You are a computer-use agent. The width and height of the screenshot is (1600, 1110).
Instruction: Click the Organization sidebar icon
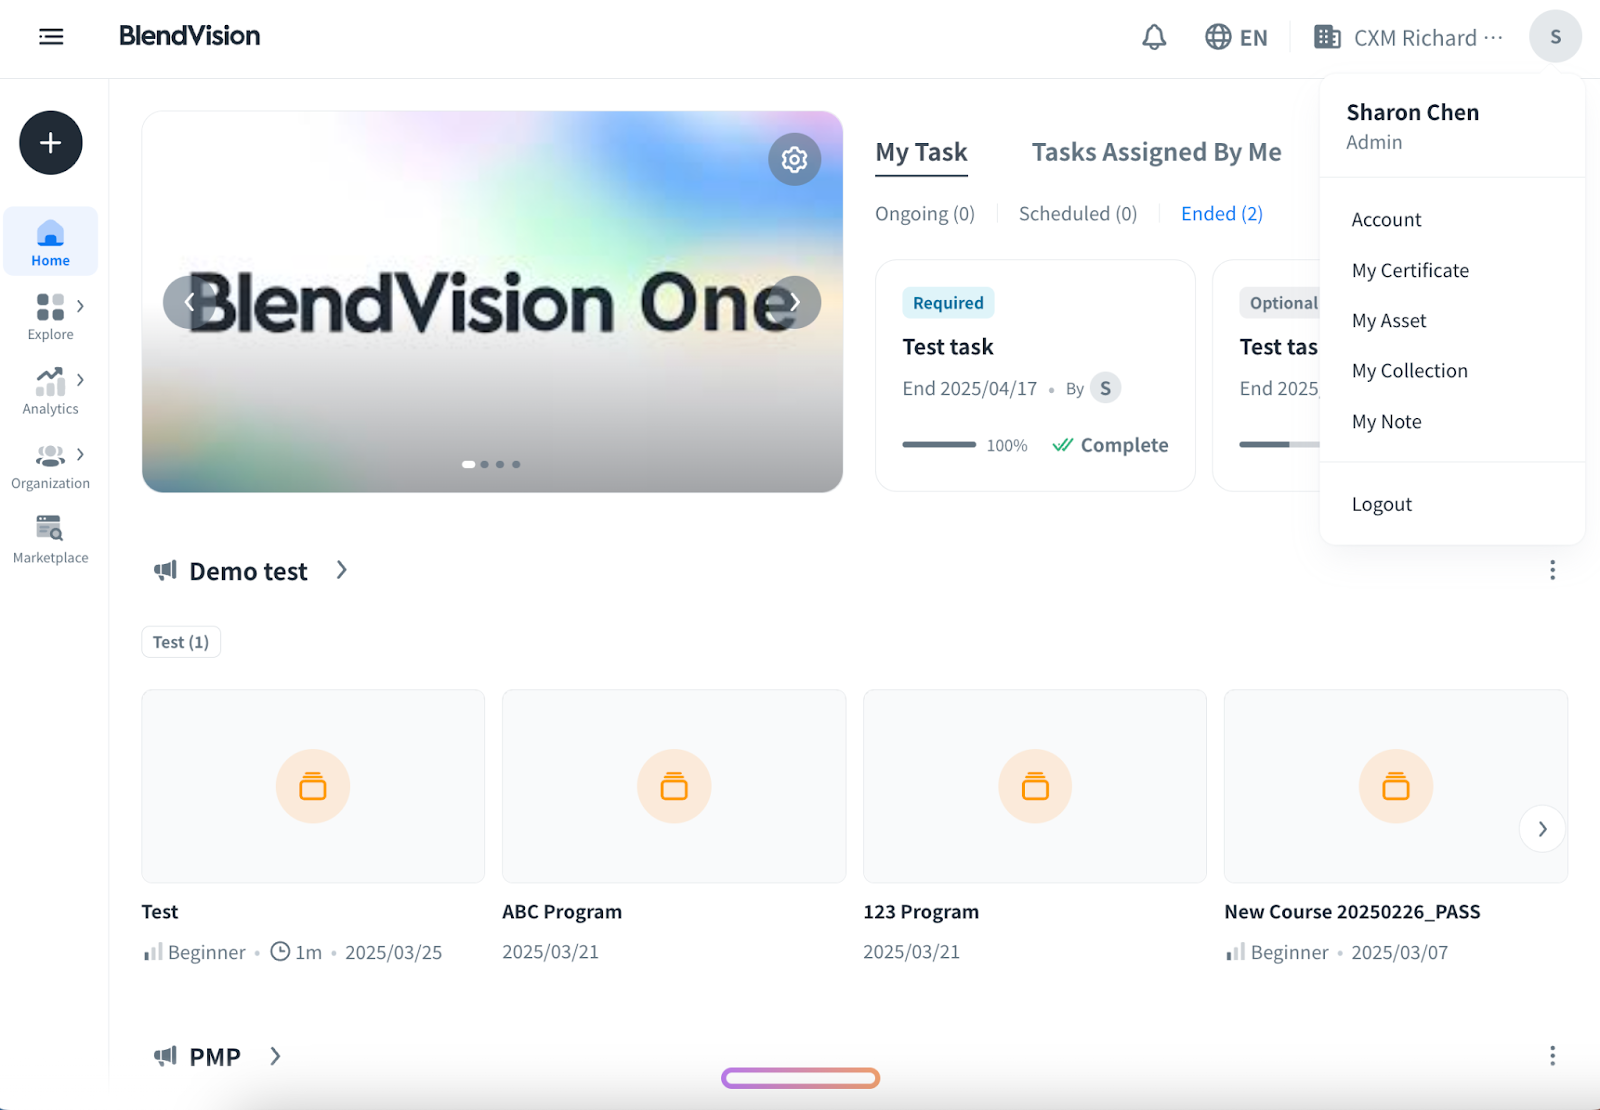50,457
